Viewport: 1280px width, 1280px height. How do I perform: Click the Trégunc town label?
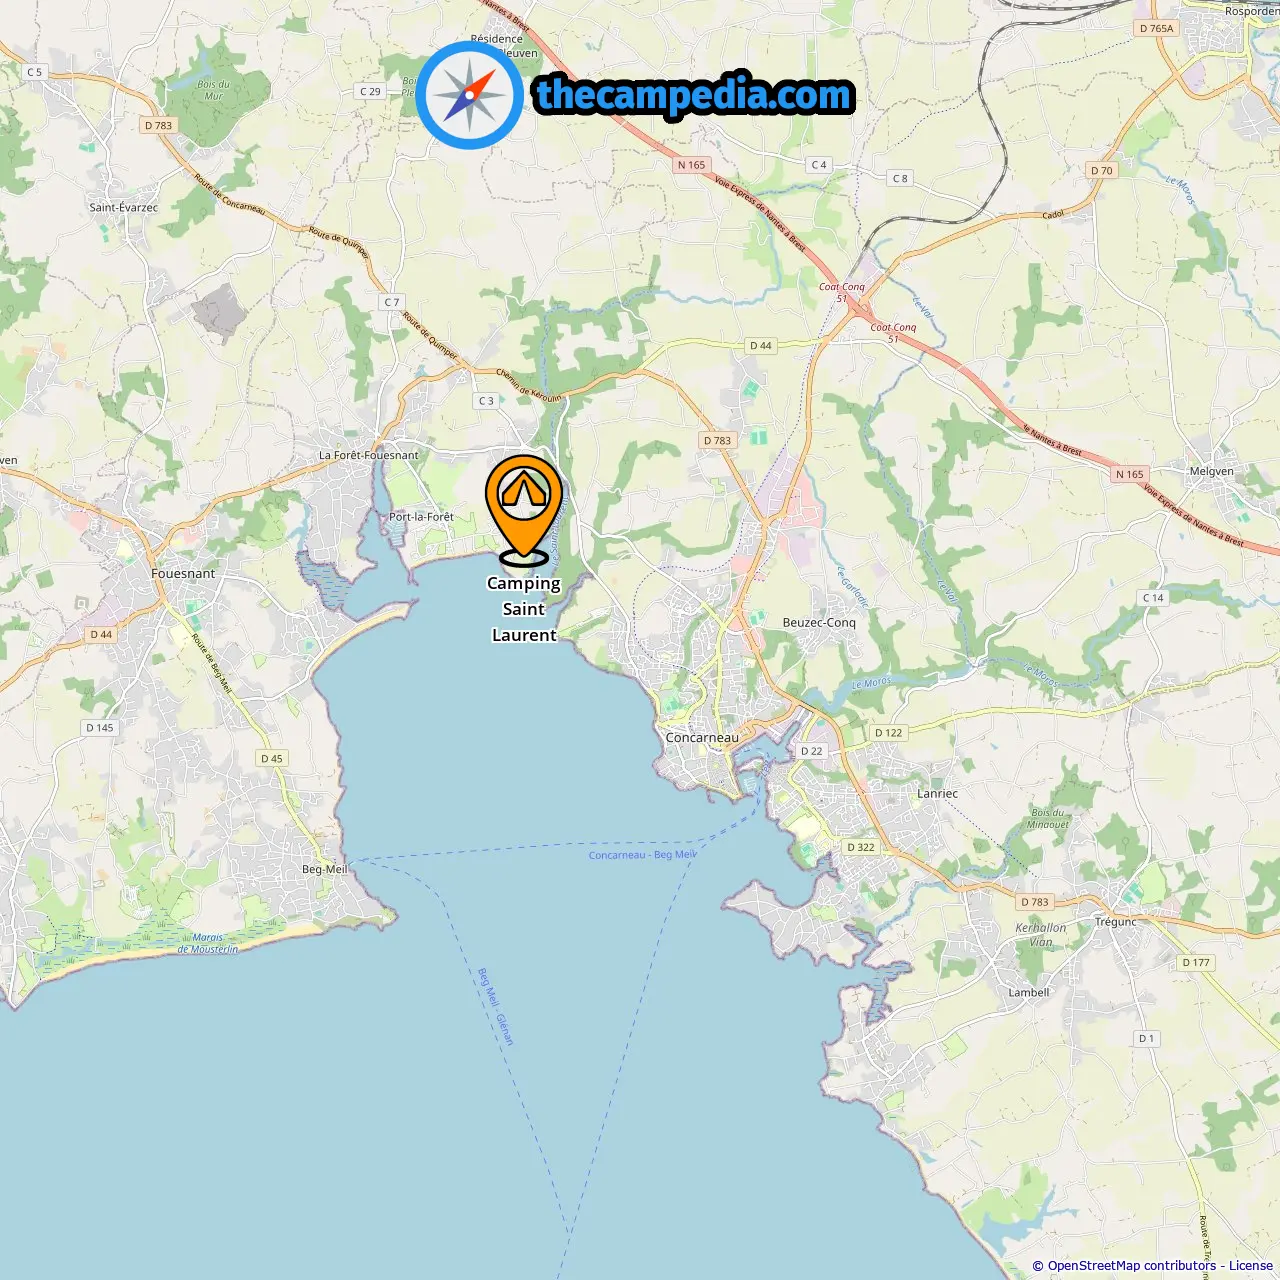point(1115,922)
